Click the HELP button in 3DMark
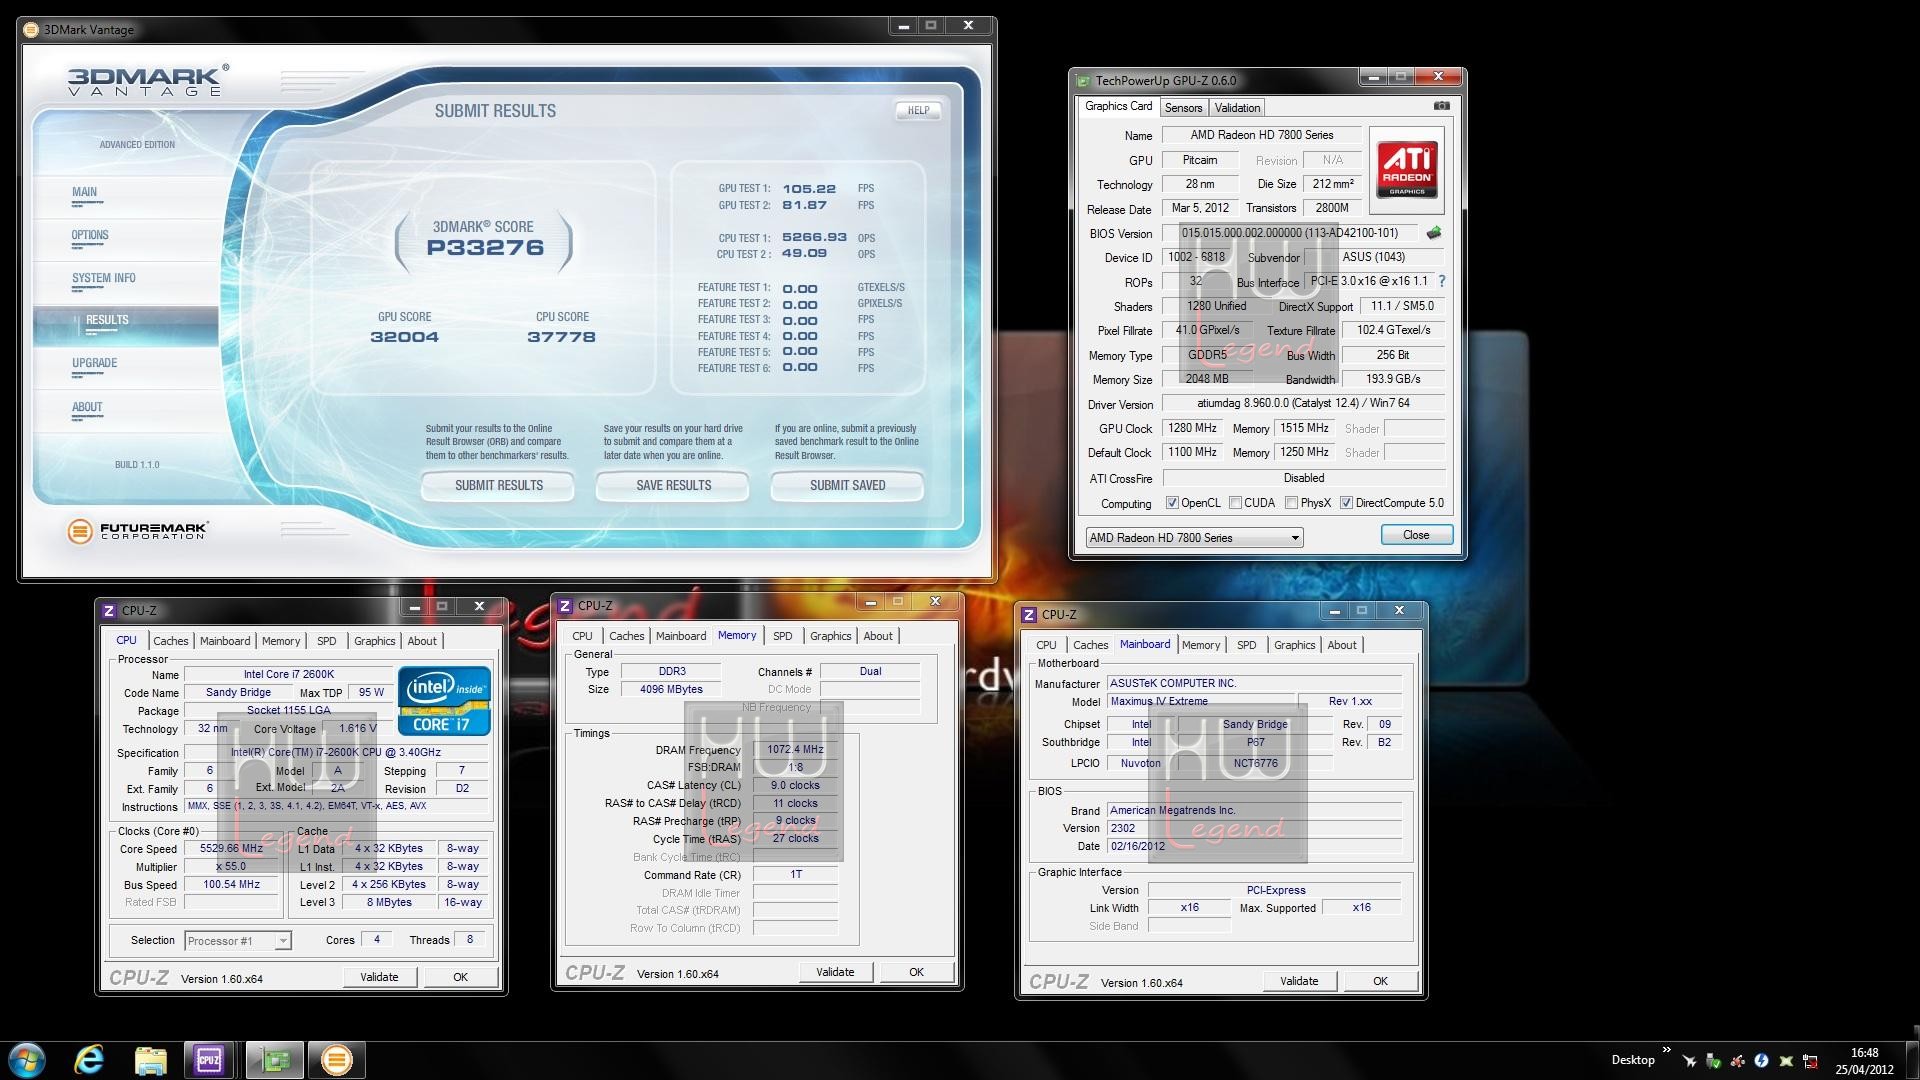The height and width of the screenshot is (1080, 1920). [918, 111]
